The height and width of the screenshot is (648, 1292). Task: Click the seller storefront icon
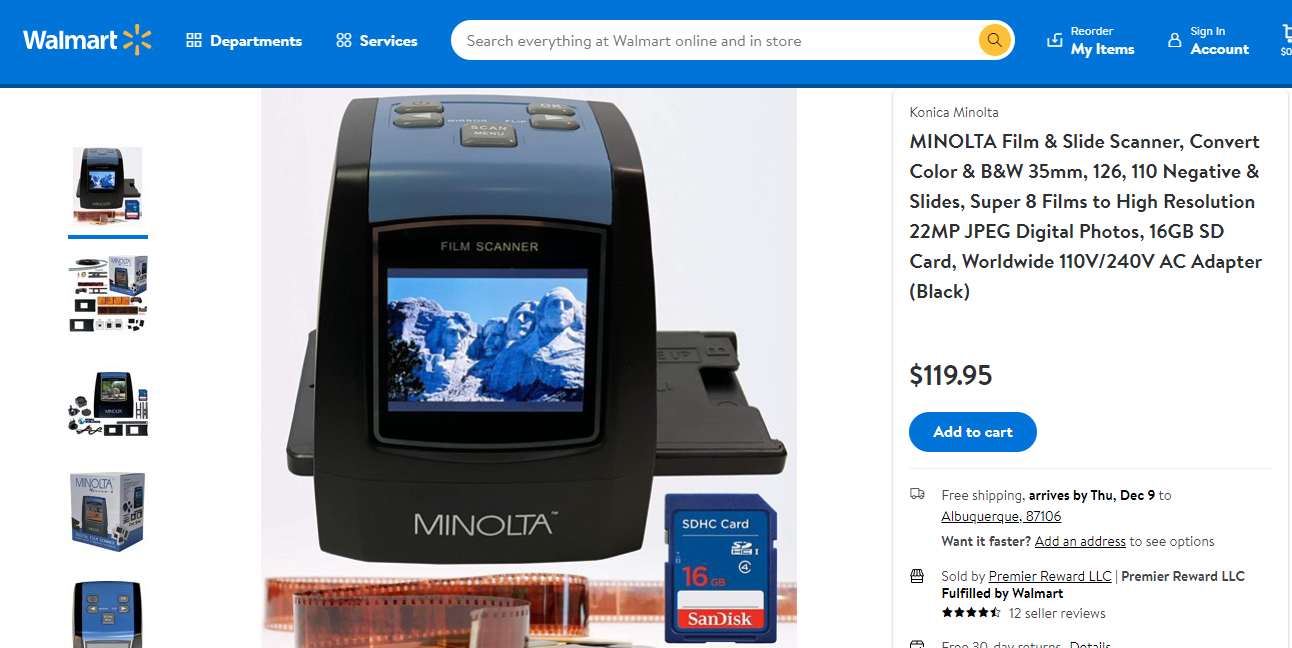pos(917,576)
